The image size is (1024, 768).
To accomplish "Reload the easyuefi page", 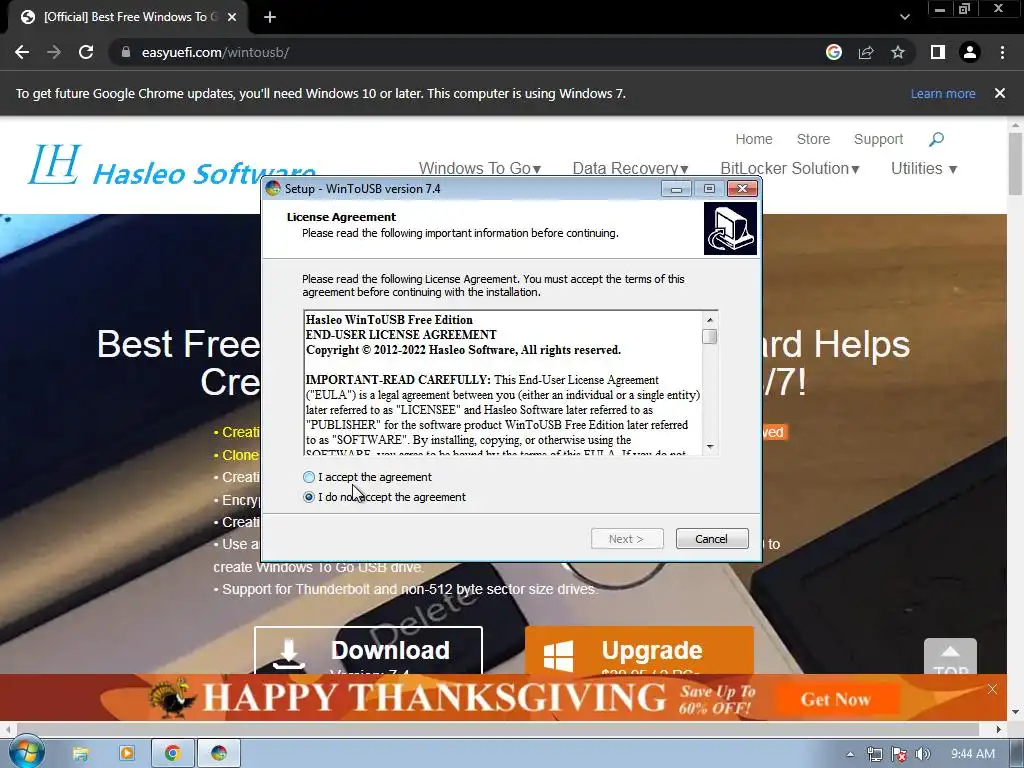I will pyautogui.click(x=86, y=52).
